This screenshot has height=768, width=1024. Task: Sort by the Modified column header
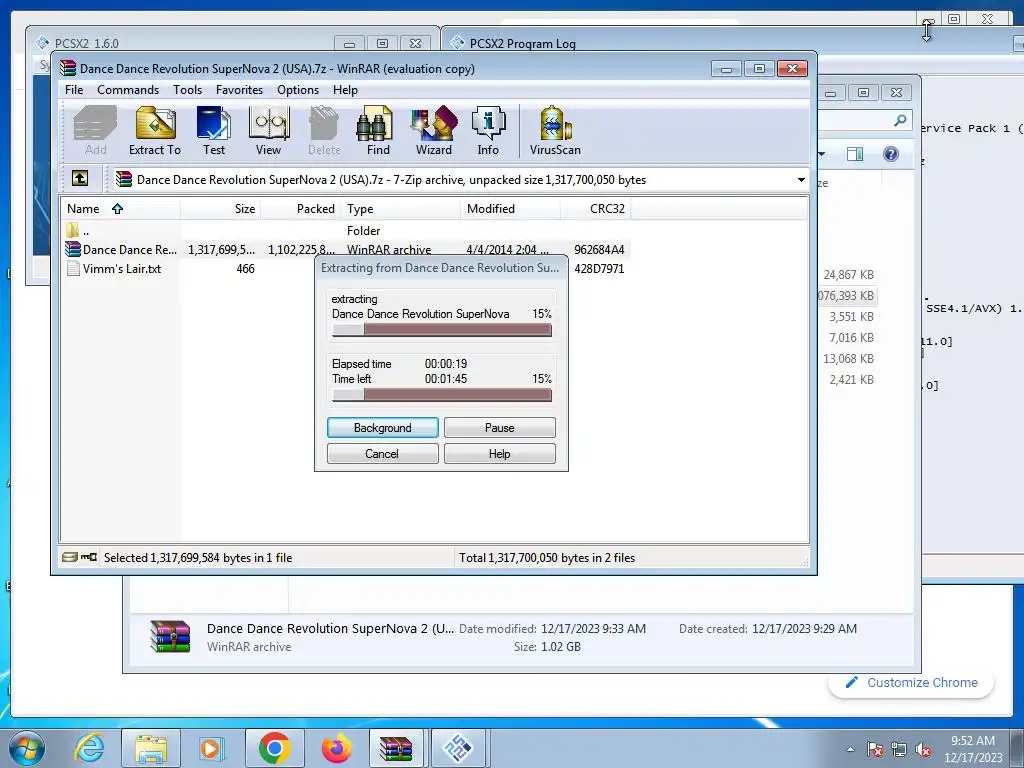pos(510,209)
